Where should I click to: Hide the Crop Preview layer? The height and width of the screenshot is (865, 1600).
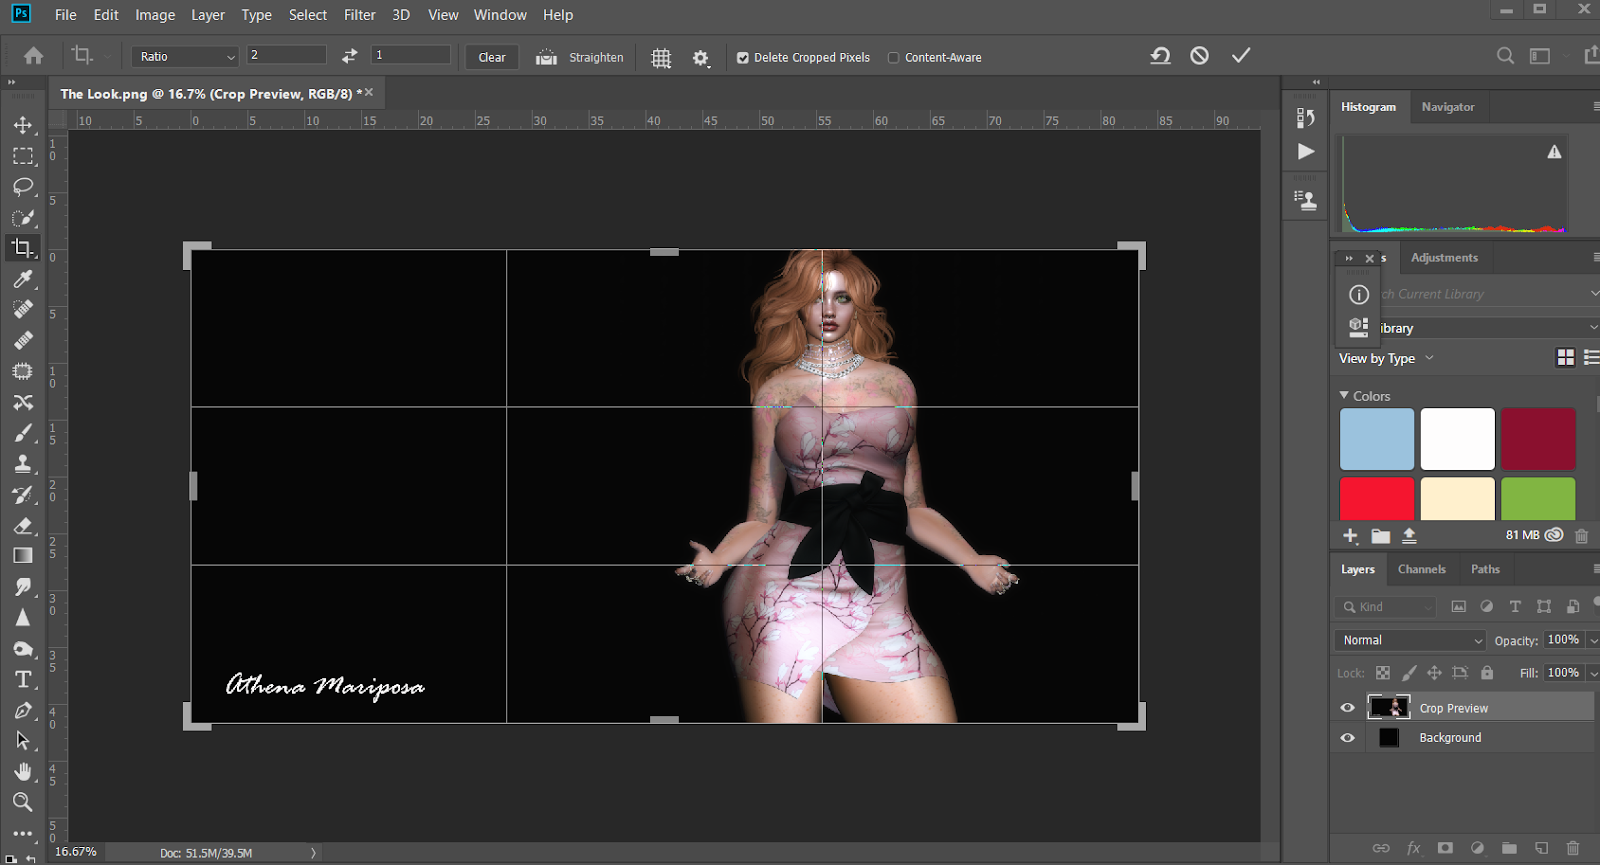(x=1347, y=708)
